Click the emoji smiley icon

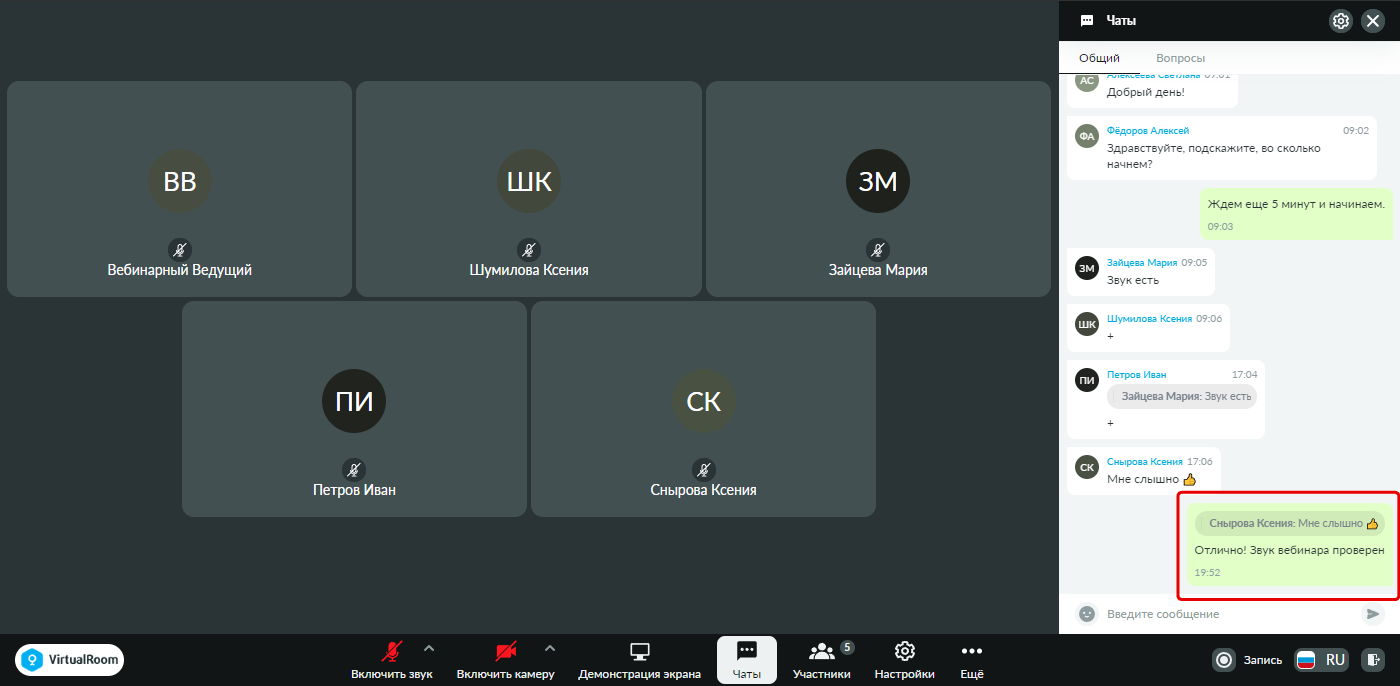coord(1086,613)
